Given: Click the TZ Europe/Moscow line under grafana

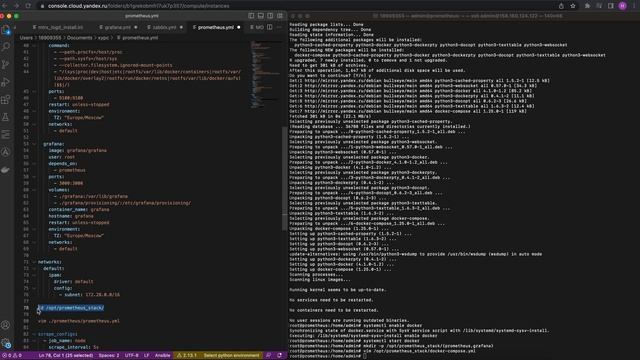Looking at the screenshot, I should coord(79,236).
